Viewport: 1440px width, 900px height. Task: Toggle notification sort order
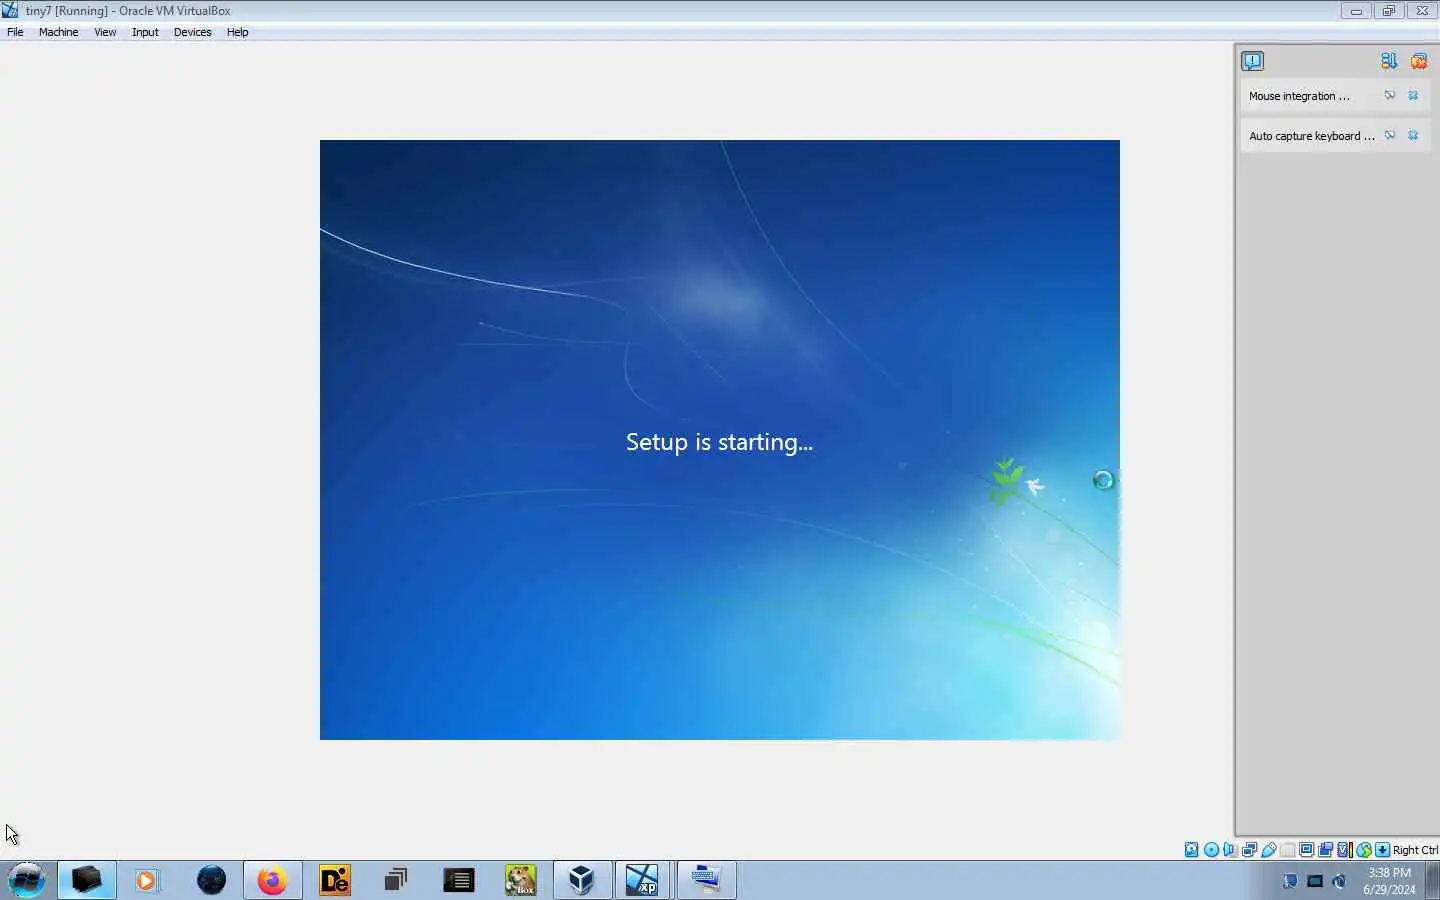1389,61
